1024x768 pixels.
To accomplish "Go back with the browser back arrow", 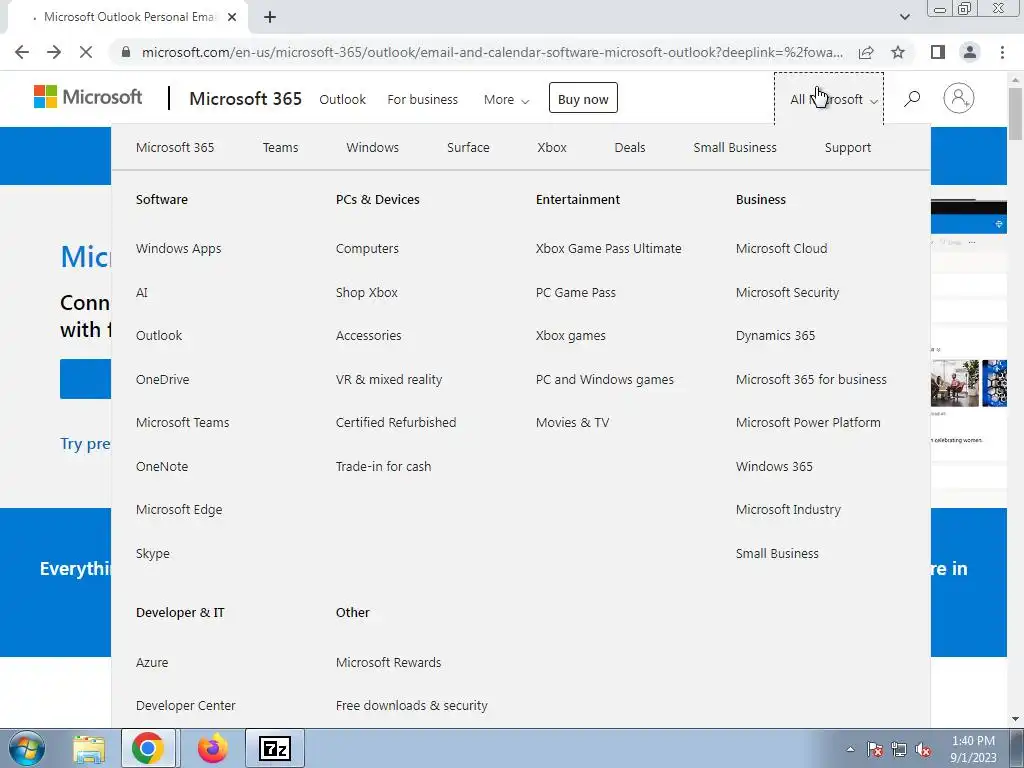I will click(x=22, y=52).
